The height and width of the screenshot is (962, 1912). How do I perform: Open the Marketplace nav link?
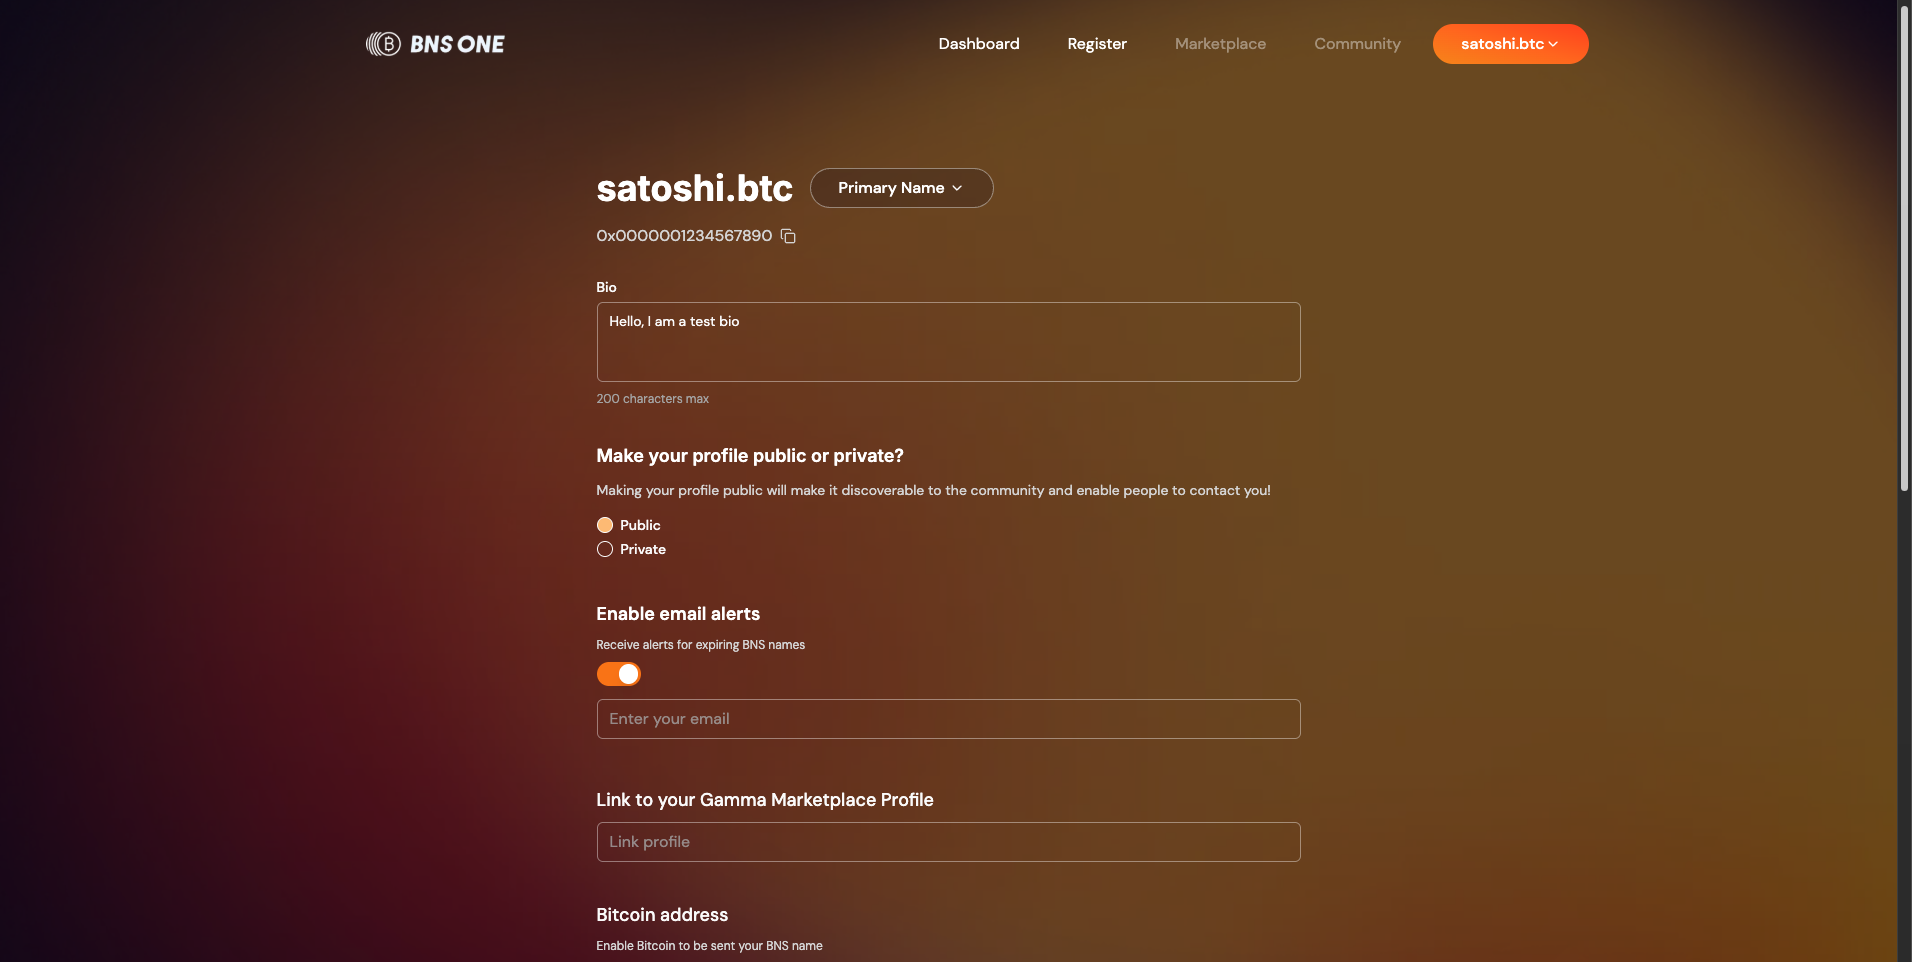click(1220, 44)
